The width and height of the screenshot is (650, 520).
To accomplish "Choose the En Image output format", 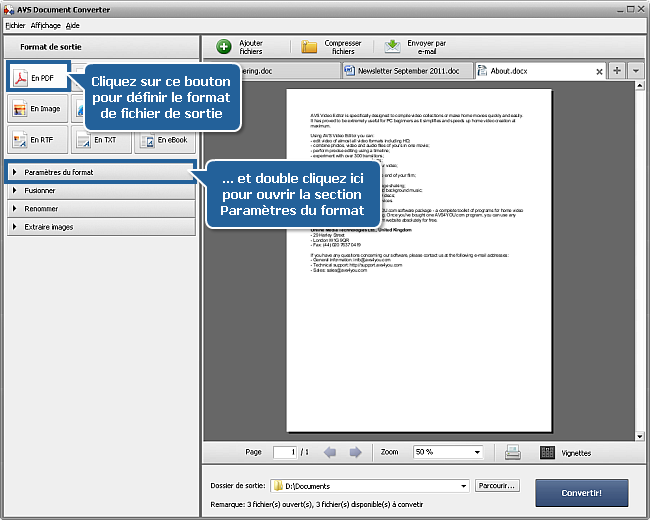I will [36, 108].
